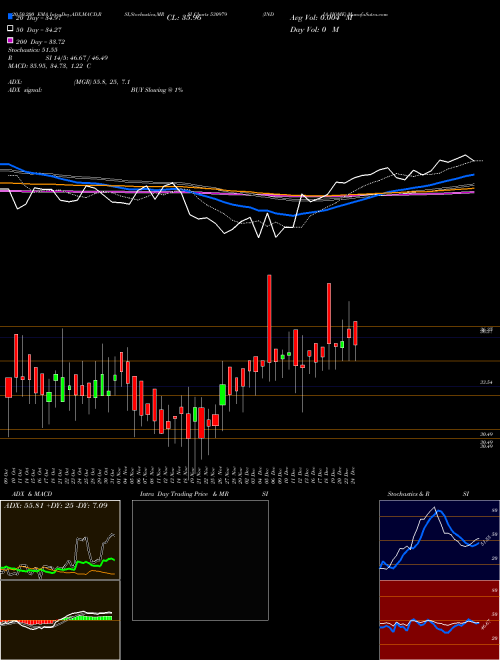Click the 'ADX signal:' label
The image size is (500, 660).
pos(25,90)
